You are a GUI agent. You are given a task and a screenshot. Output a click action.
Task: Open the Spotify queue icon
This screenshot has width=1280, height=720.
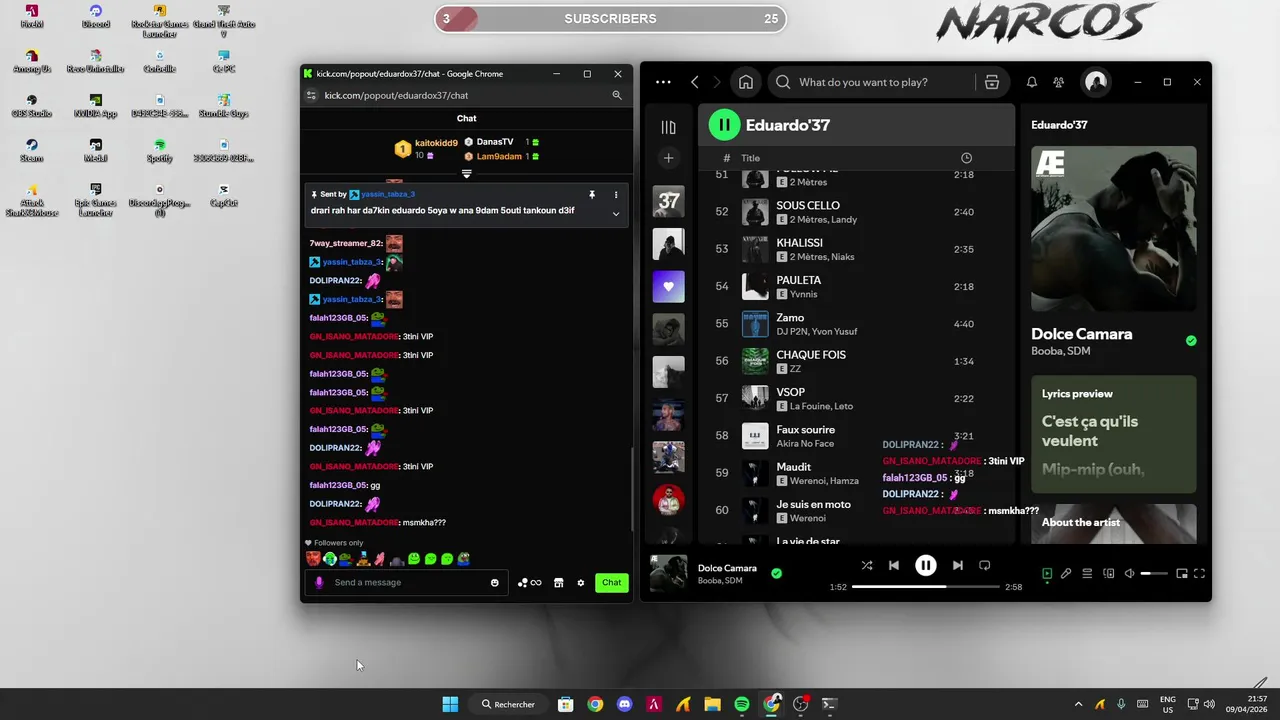click(x=1087, y=574)
